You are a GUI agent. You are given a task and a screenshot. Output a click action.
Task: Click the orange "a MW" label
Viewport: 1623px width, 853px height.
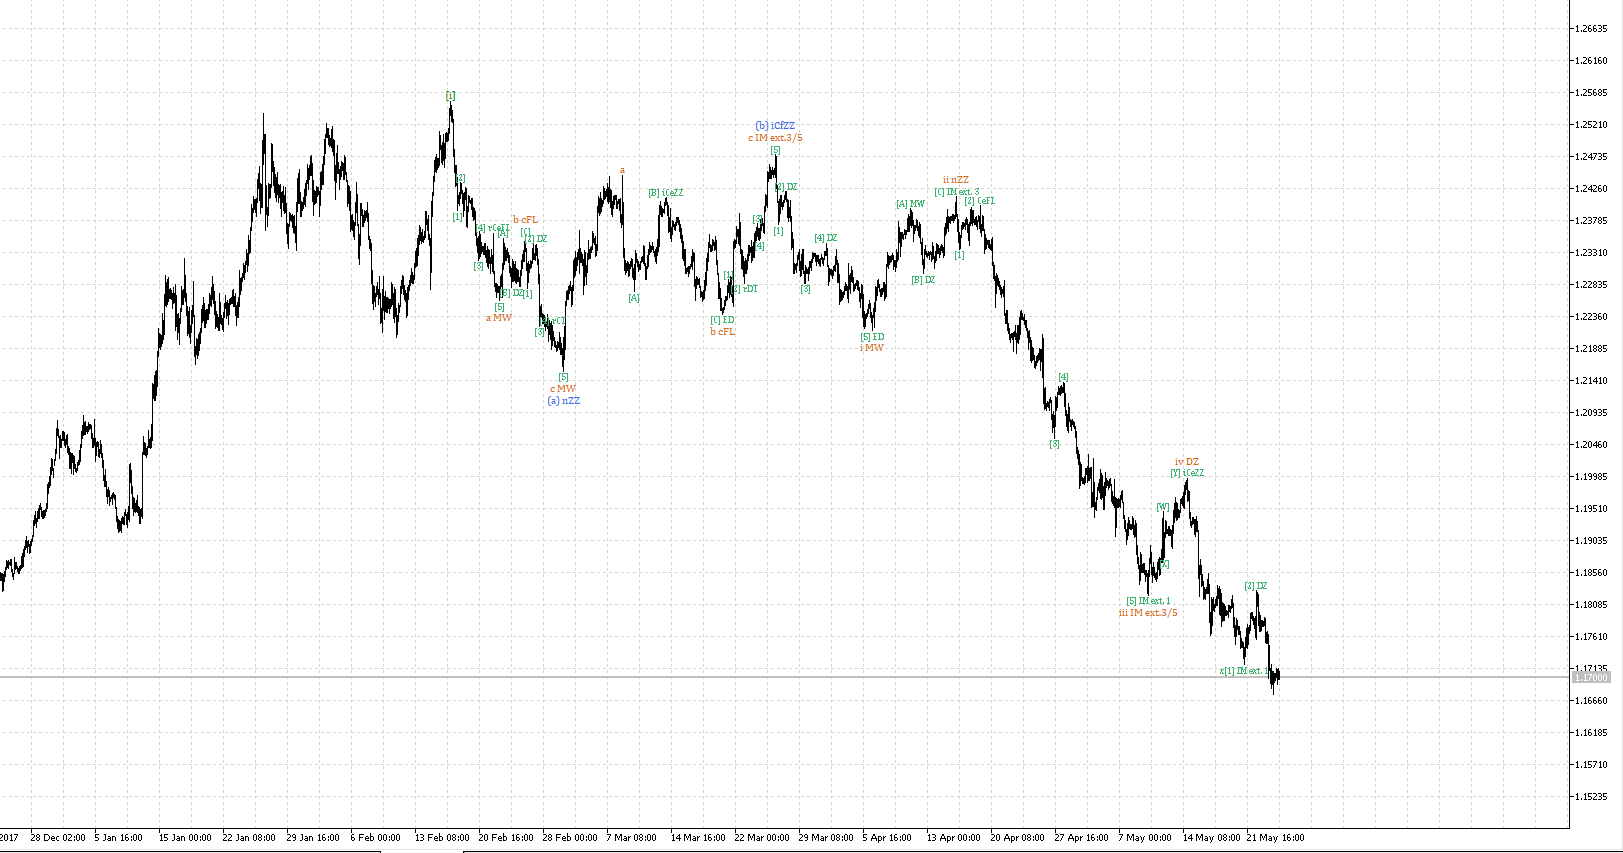tap(499, 318)
